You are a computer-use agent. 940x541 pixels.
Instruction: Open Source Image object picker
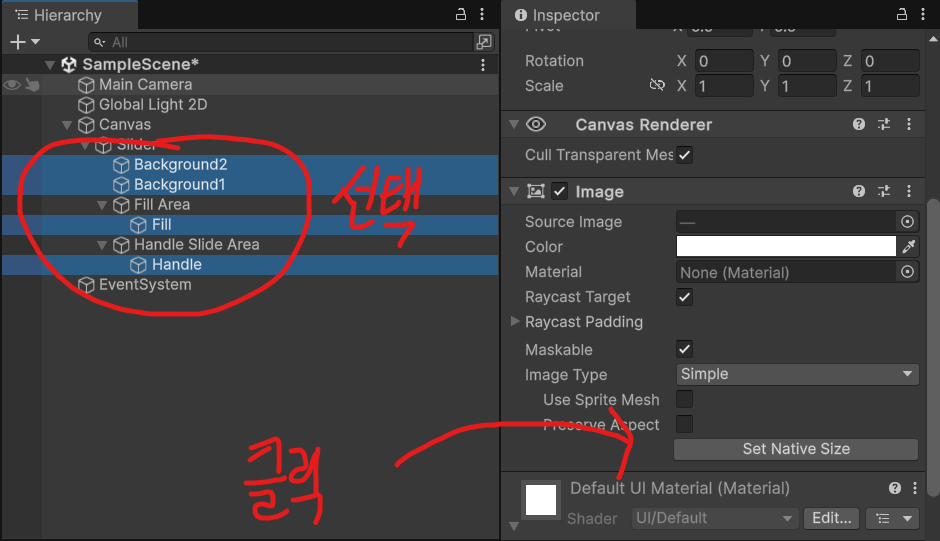coord(908,222)
